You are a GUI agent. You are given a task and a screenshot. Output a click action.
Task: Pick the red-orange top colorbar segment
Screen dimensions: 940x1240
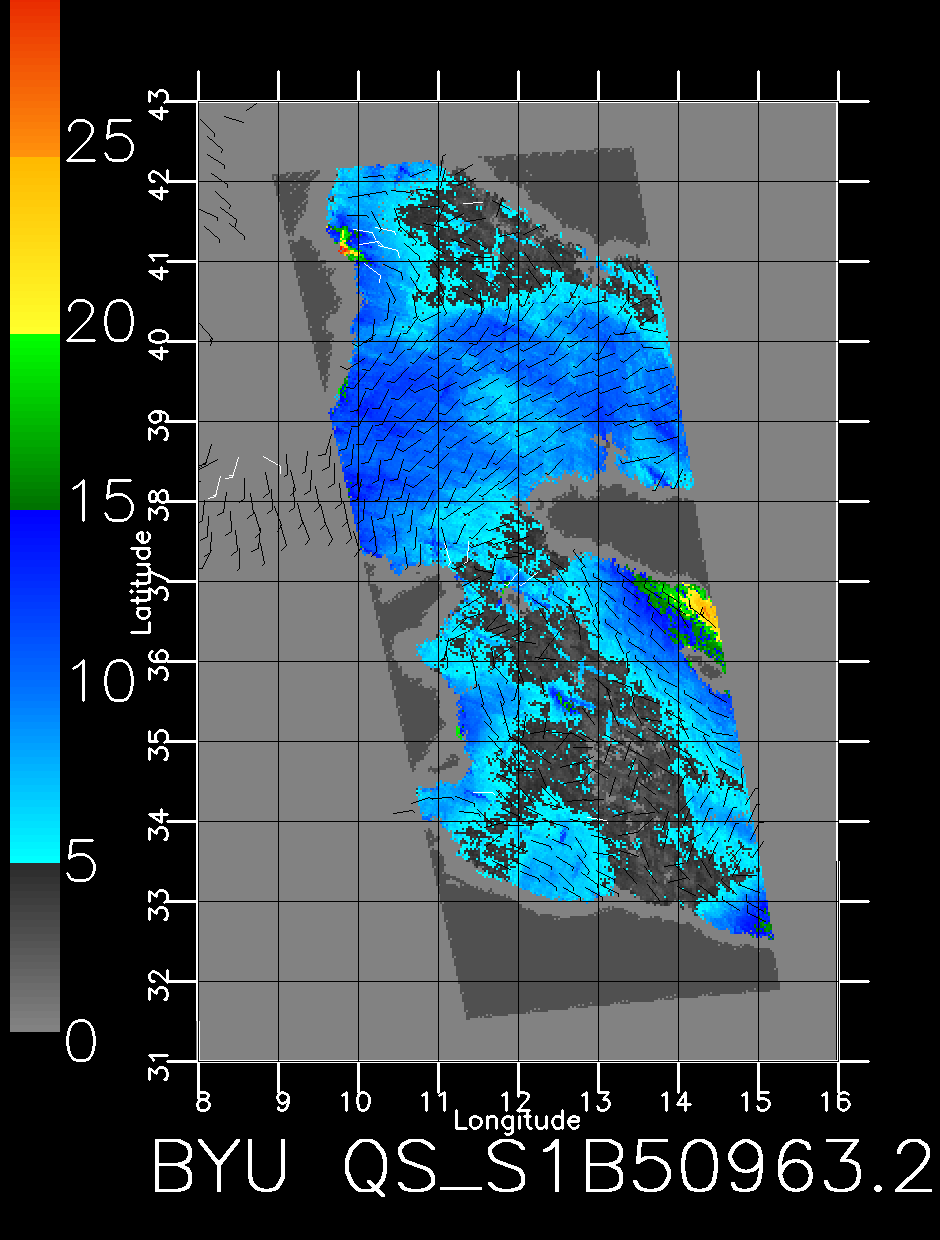(x=35, y=78)
